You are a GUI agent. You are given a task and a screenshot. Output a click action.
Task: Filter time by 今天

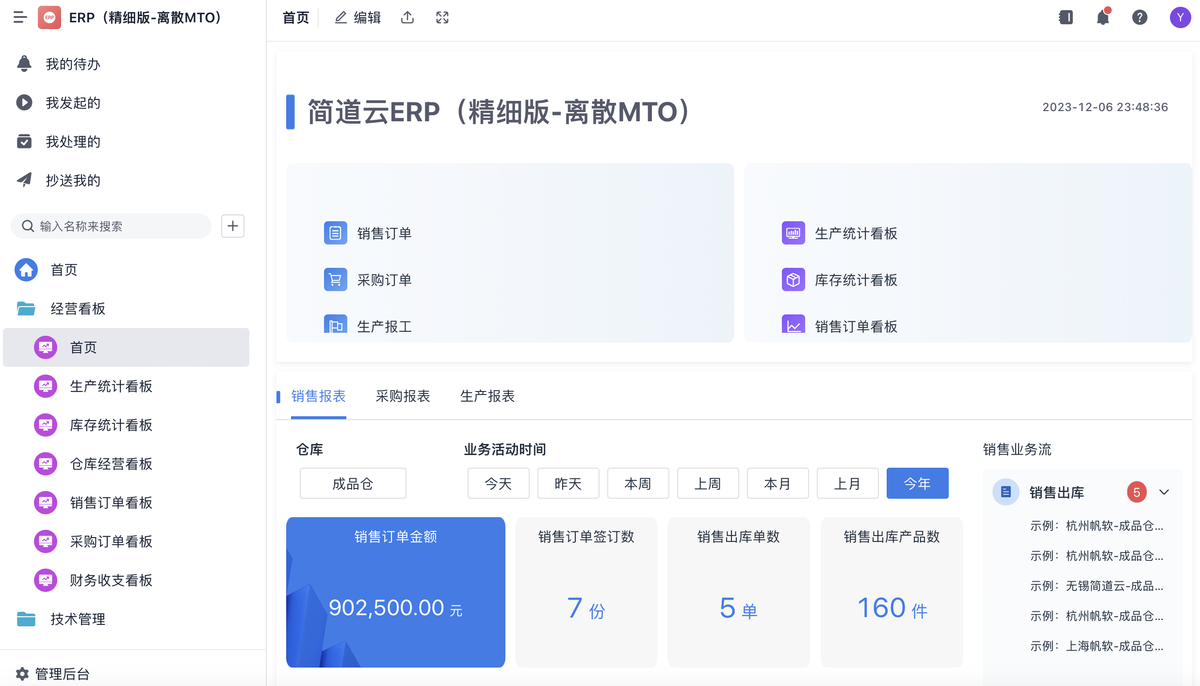[498, 483]
